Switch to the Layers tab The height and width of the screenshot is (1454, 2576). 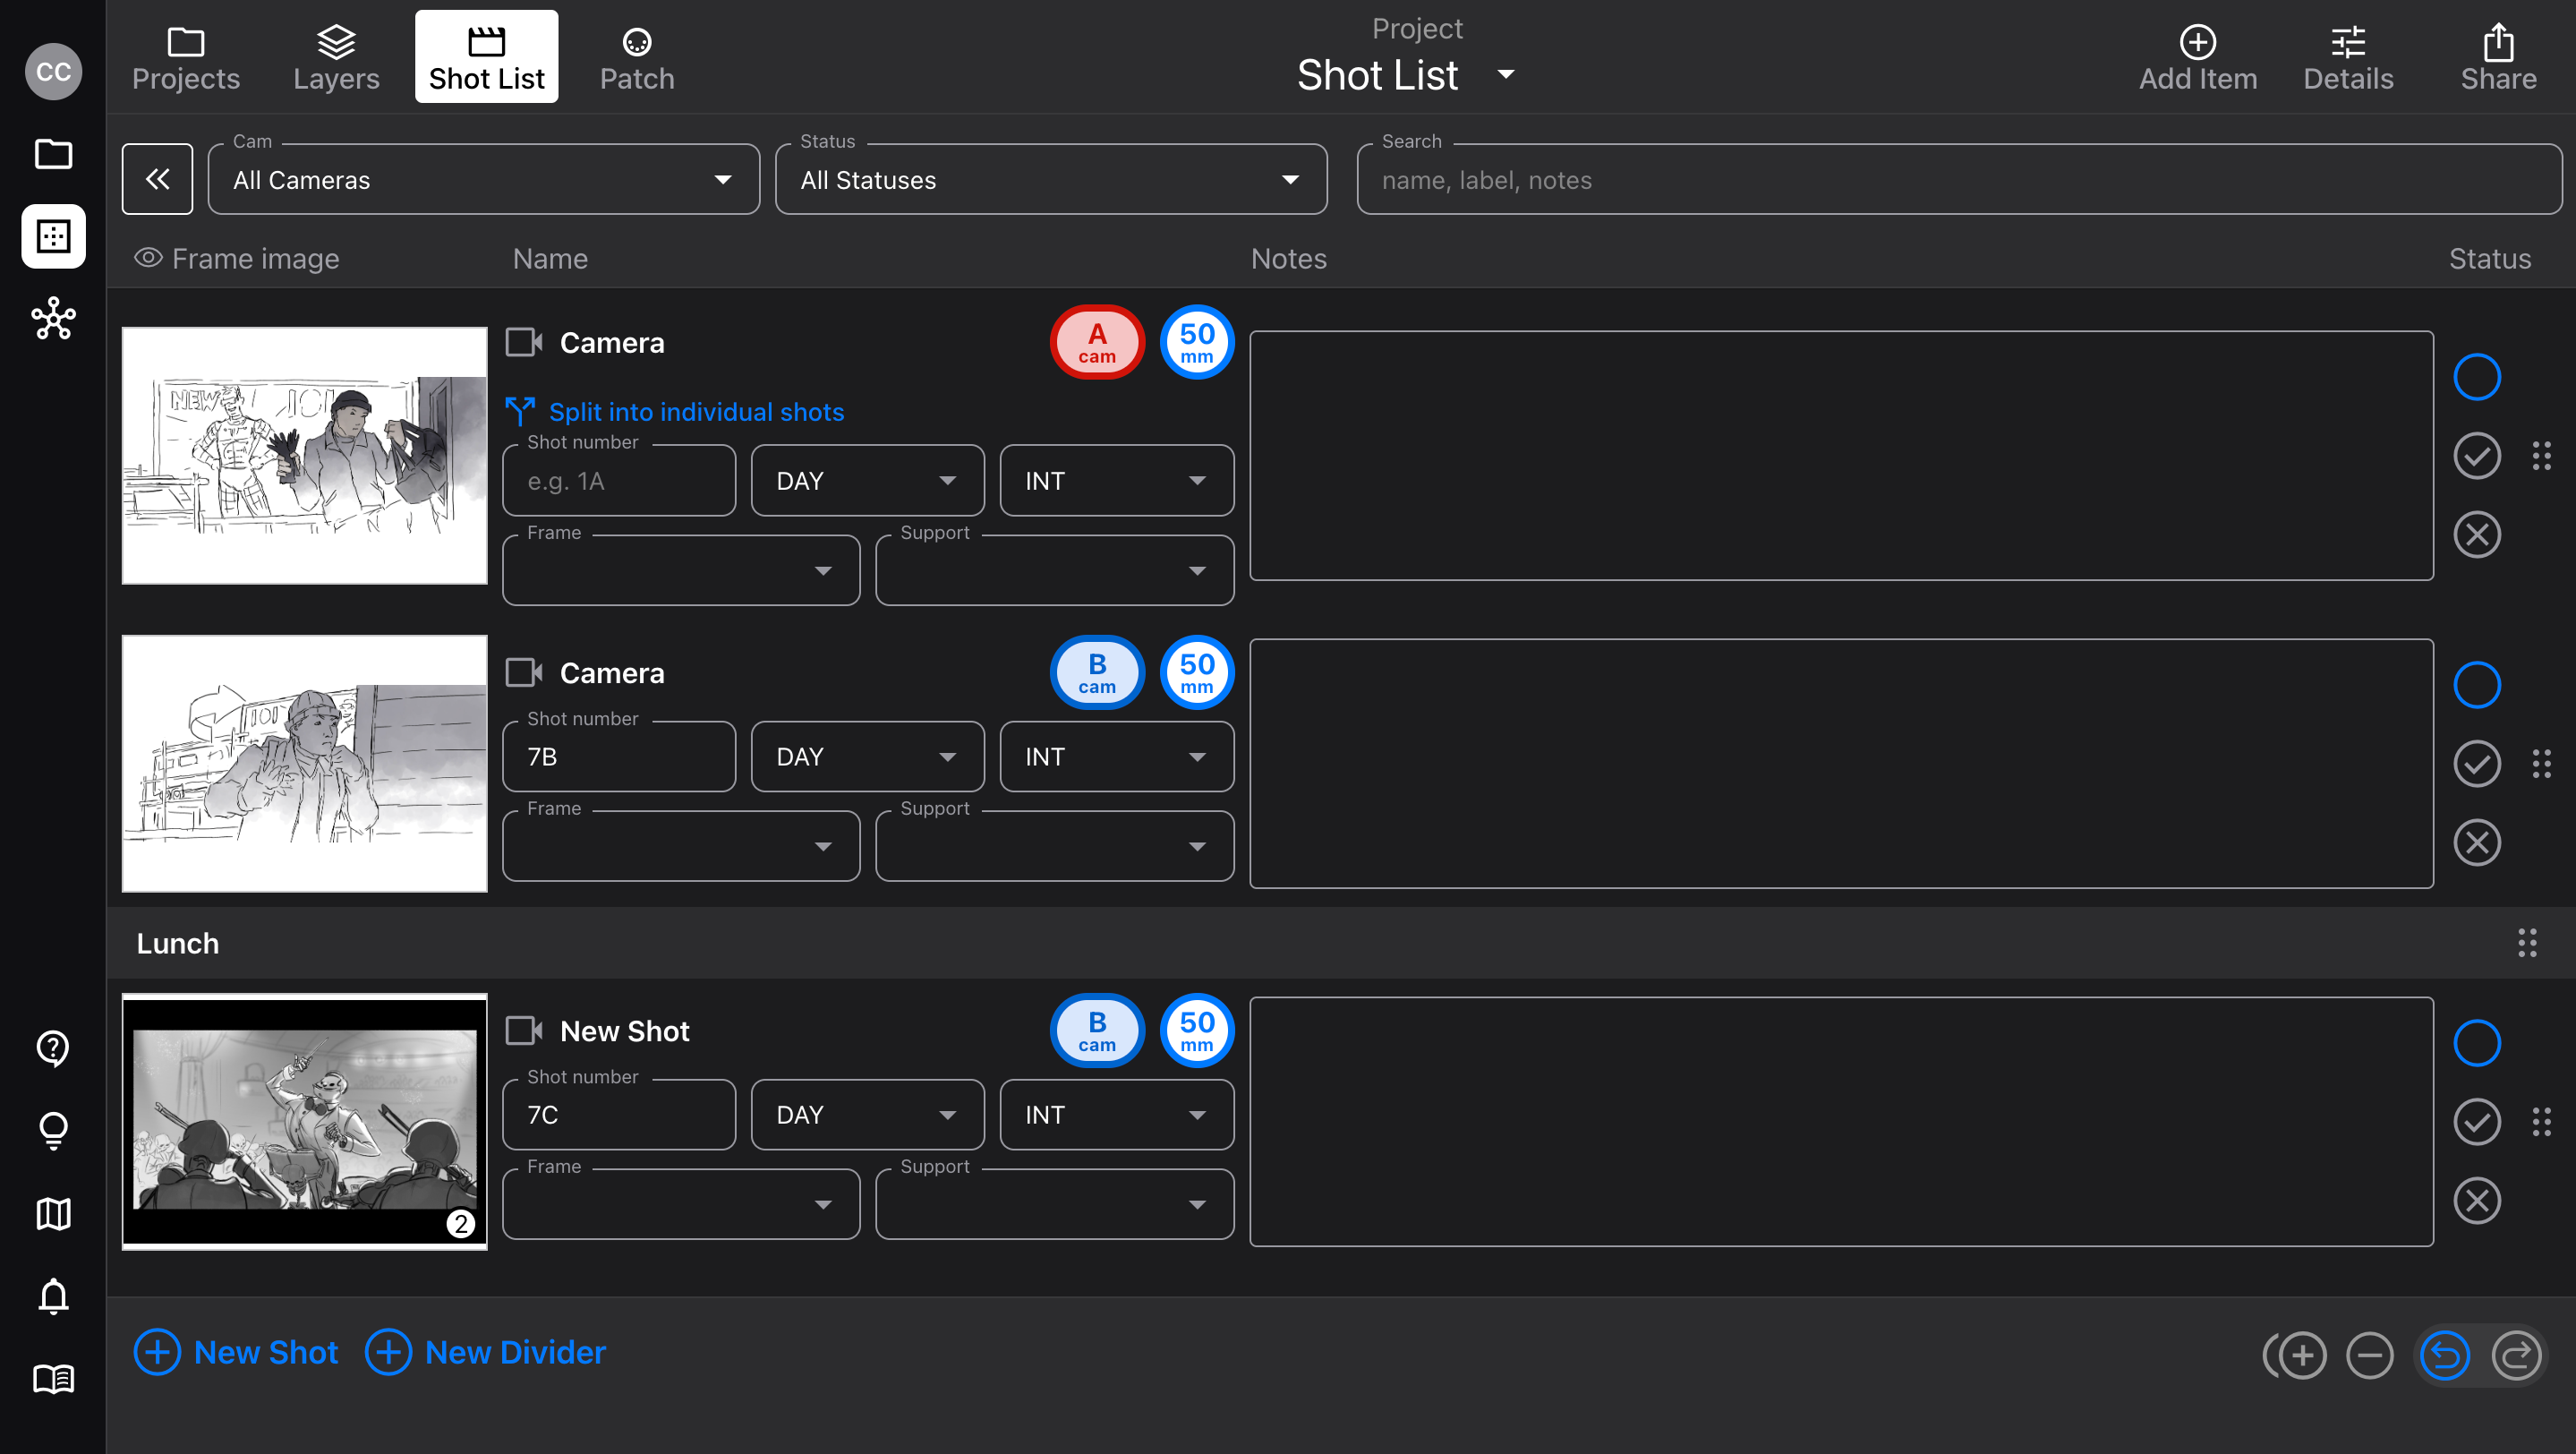pyautogui.click(x=336, y=57)
